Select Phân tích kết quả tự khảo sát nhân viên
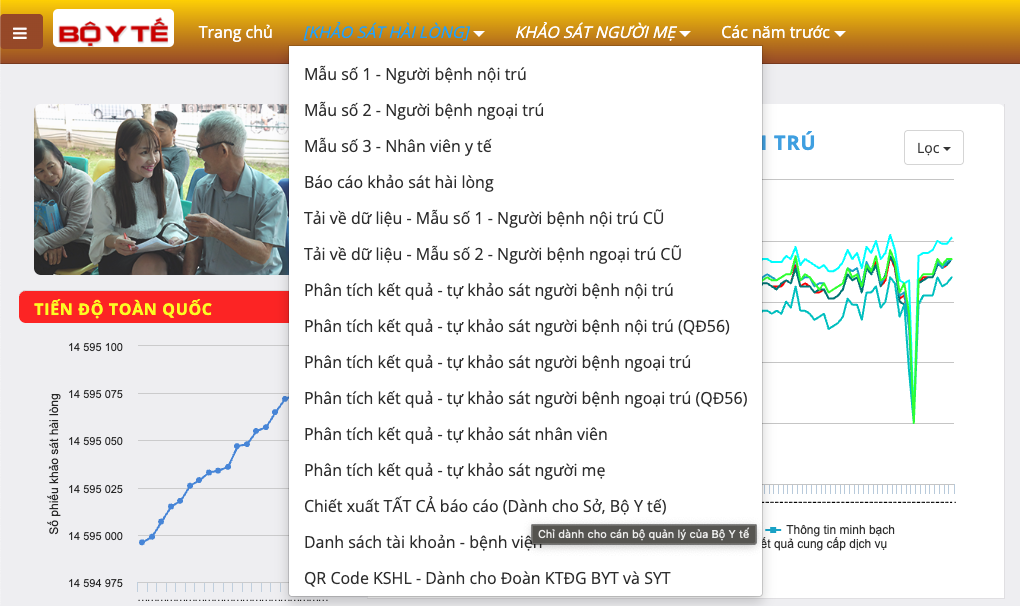 point(455,434)
